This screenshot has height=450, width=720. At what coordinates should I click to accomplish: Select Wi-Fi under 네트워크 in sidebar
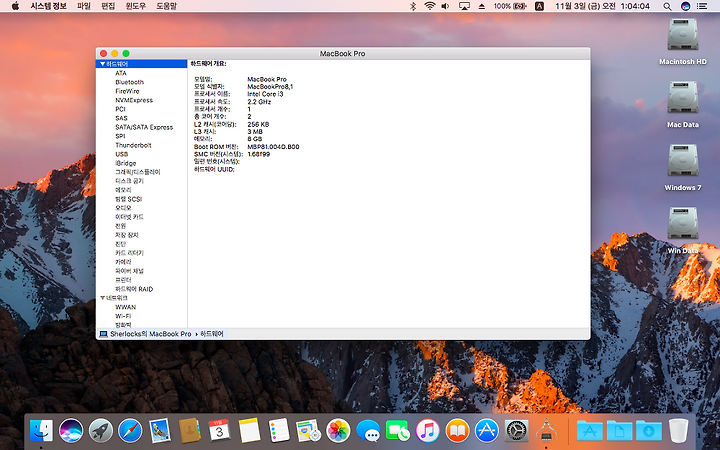click(123, 316)
